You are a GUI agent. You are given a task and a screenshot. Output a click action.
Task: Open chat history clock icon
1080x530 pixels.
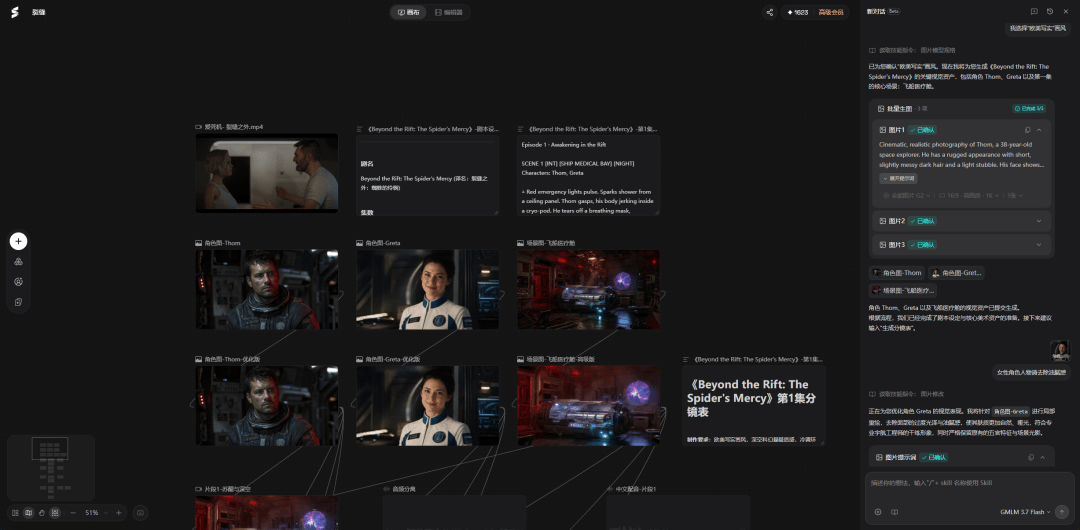point(1050,12)
